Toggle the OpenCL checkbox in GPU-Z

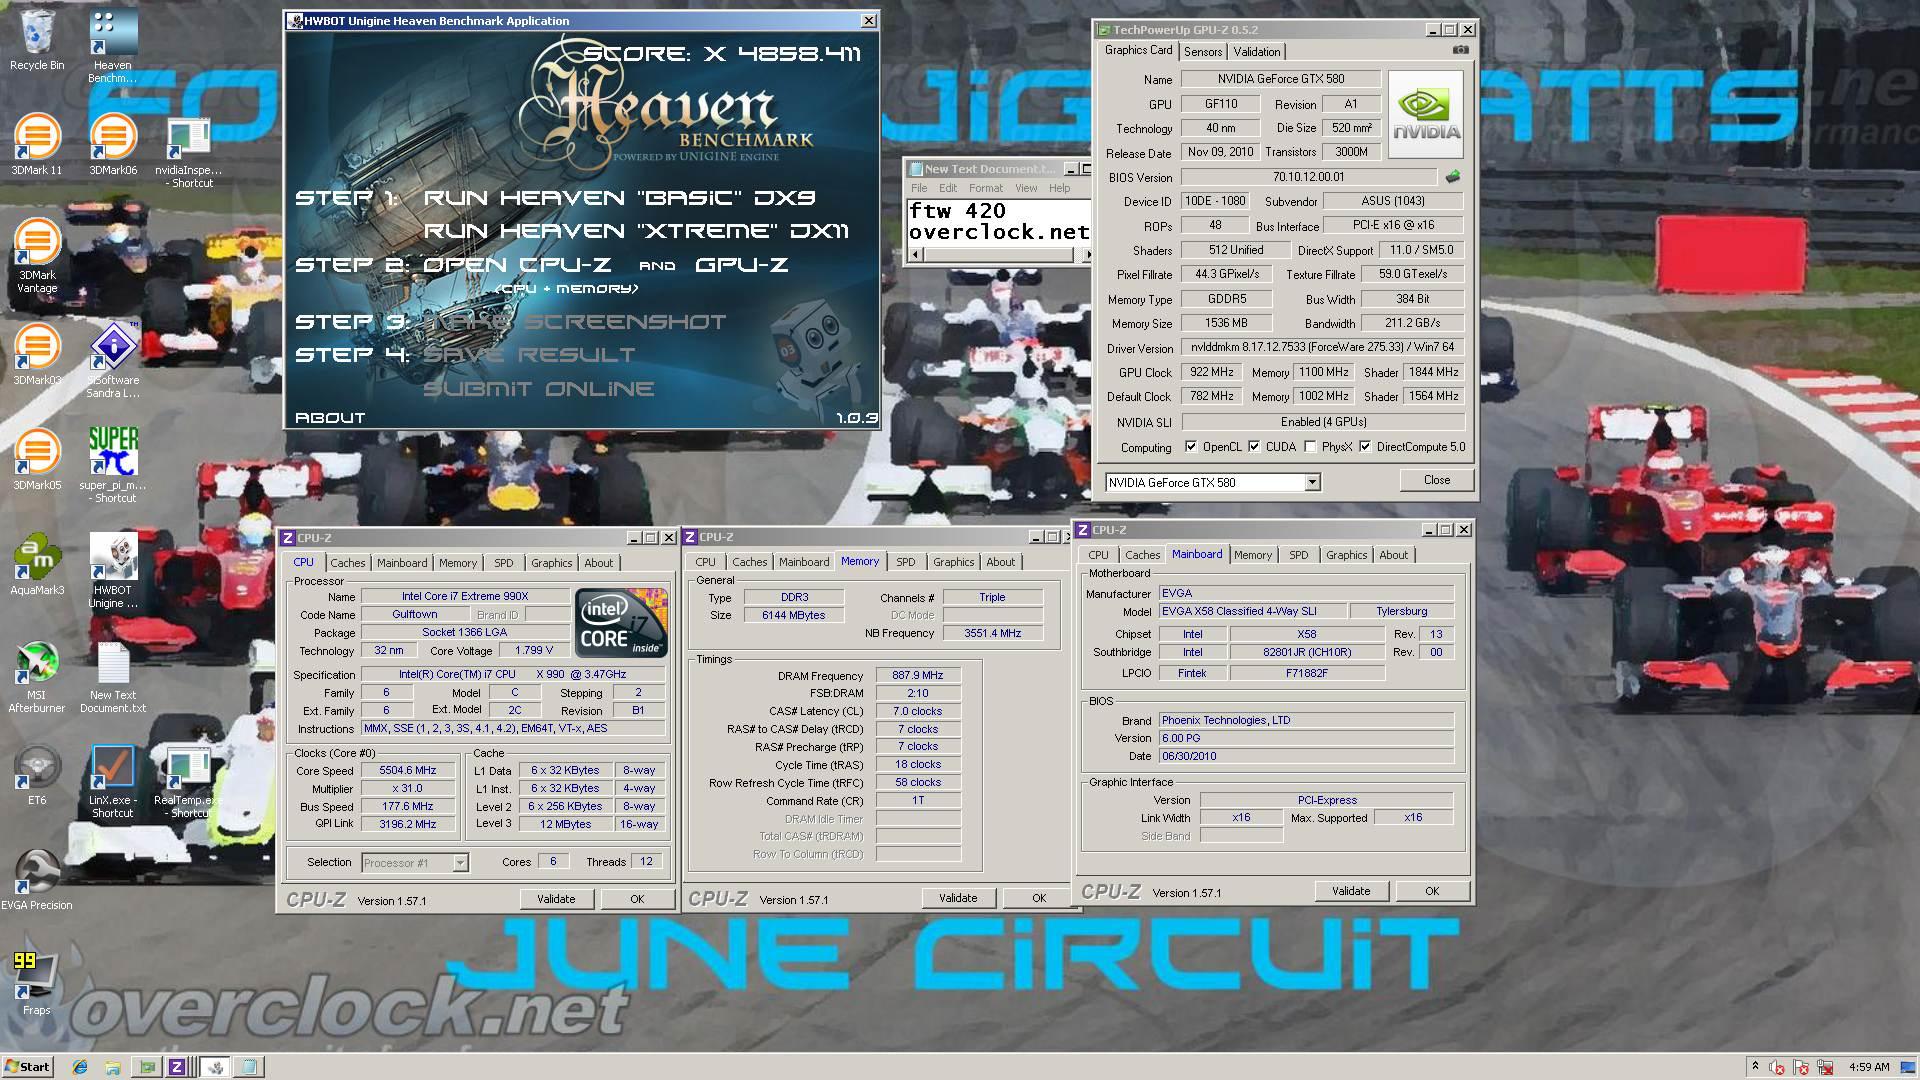1191,447
